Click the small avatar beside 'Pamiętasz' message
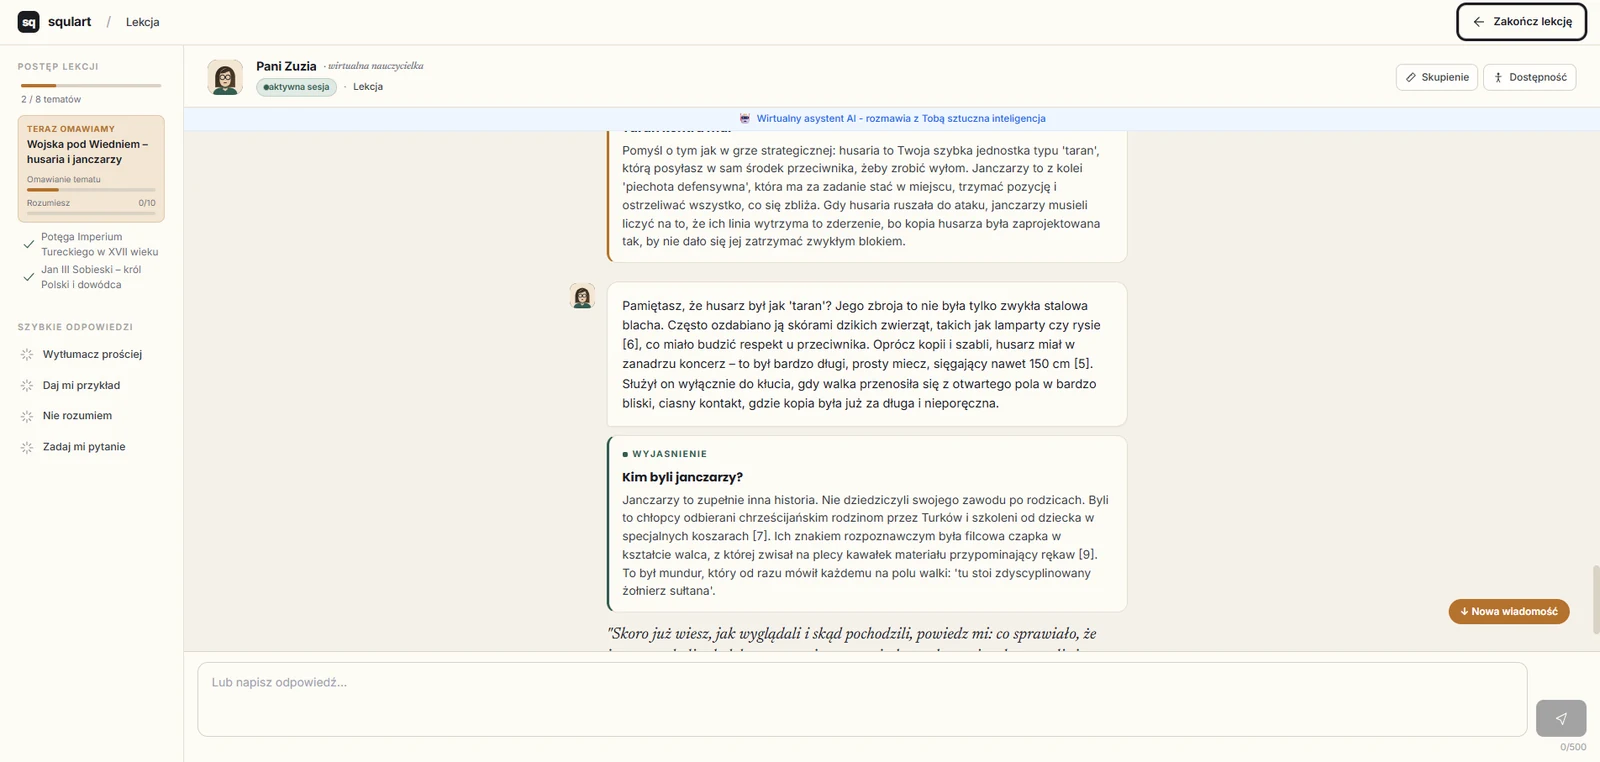 582,296
